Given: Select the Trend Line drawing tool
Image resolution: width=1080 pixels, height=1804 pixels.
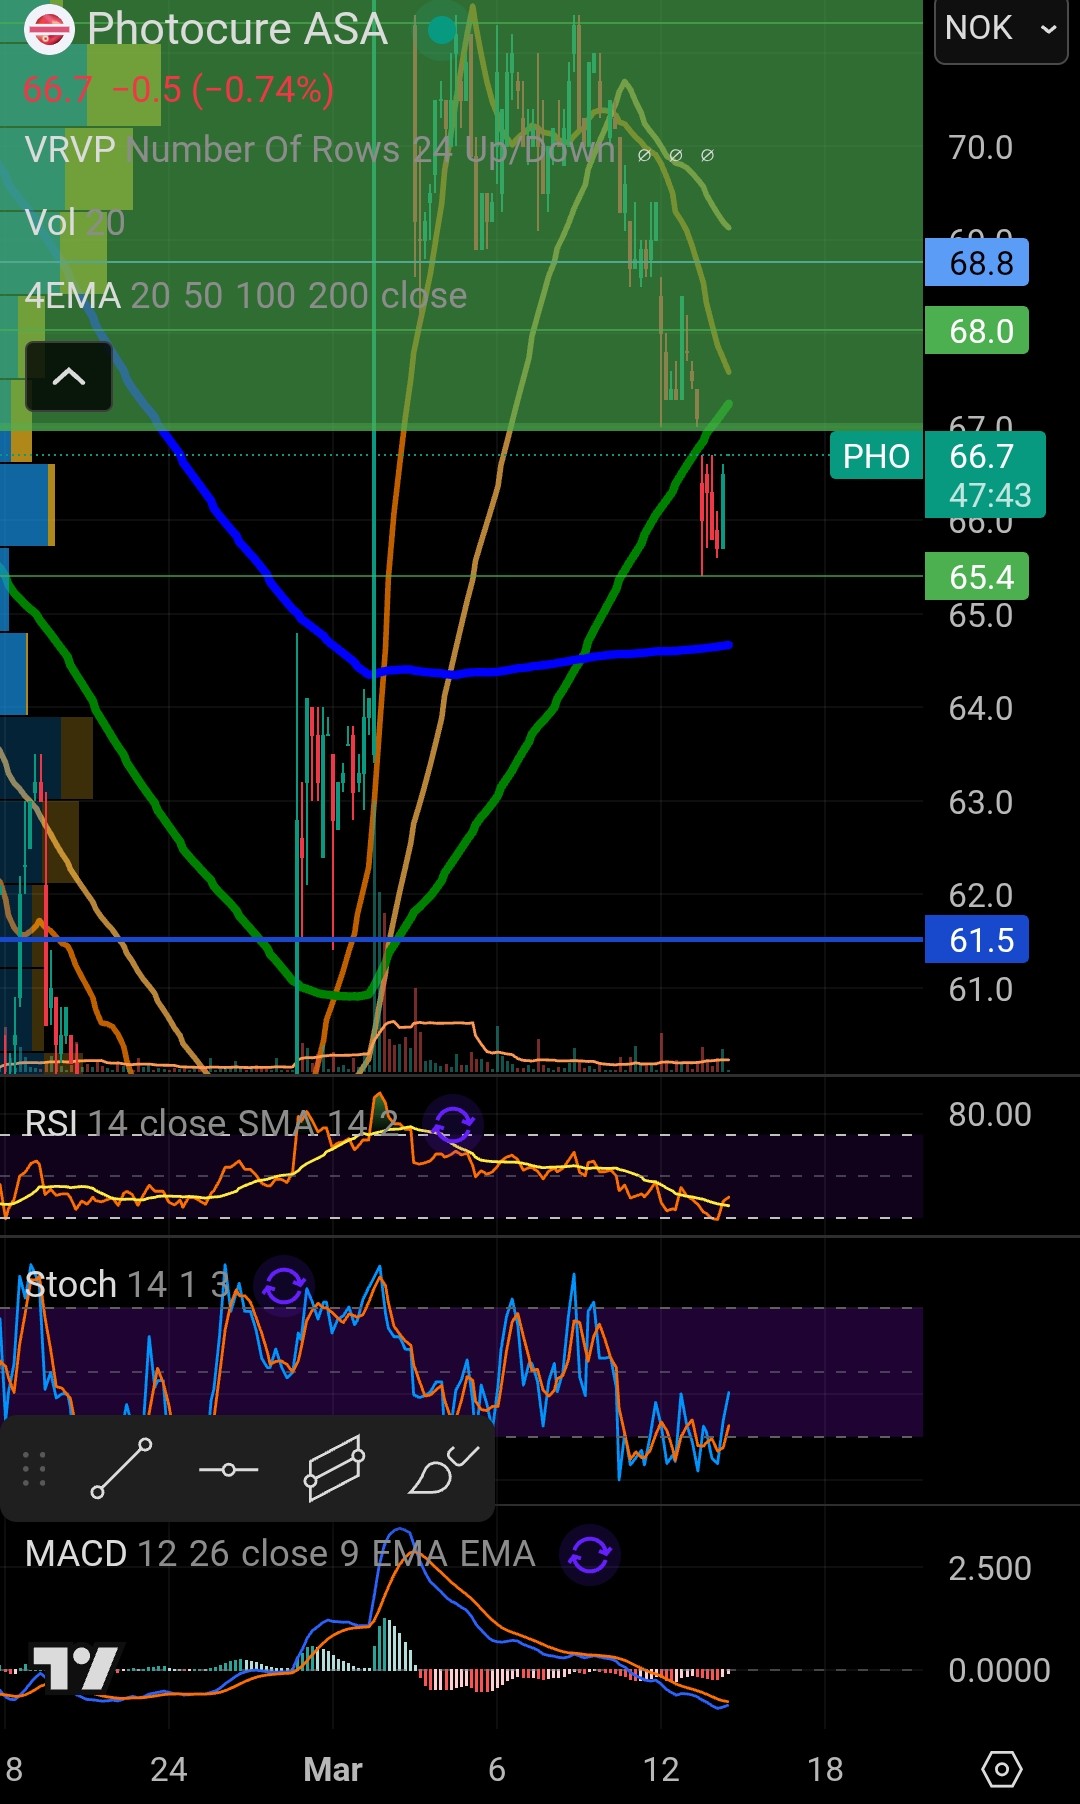Looking at the screenshot, I should pos(121,1469).
